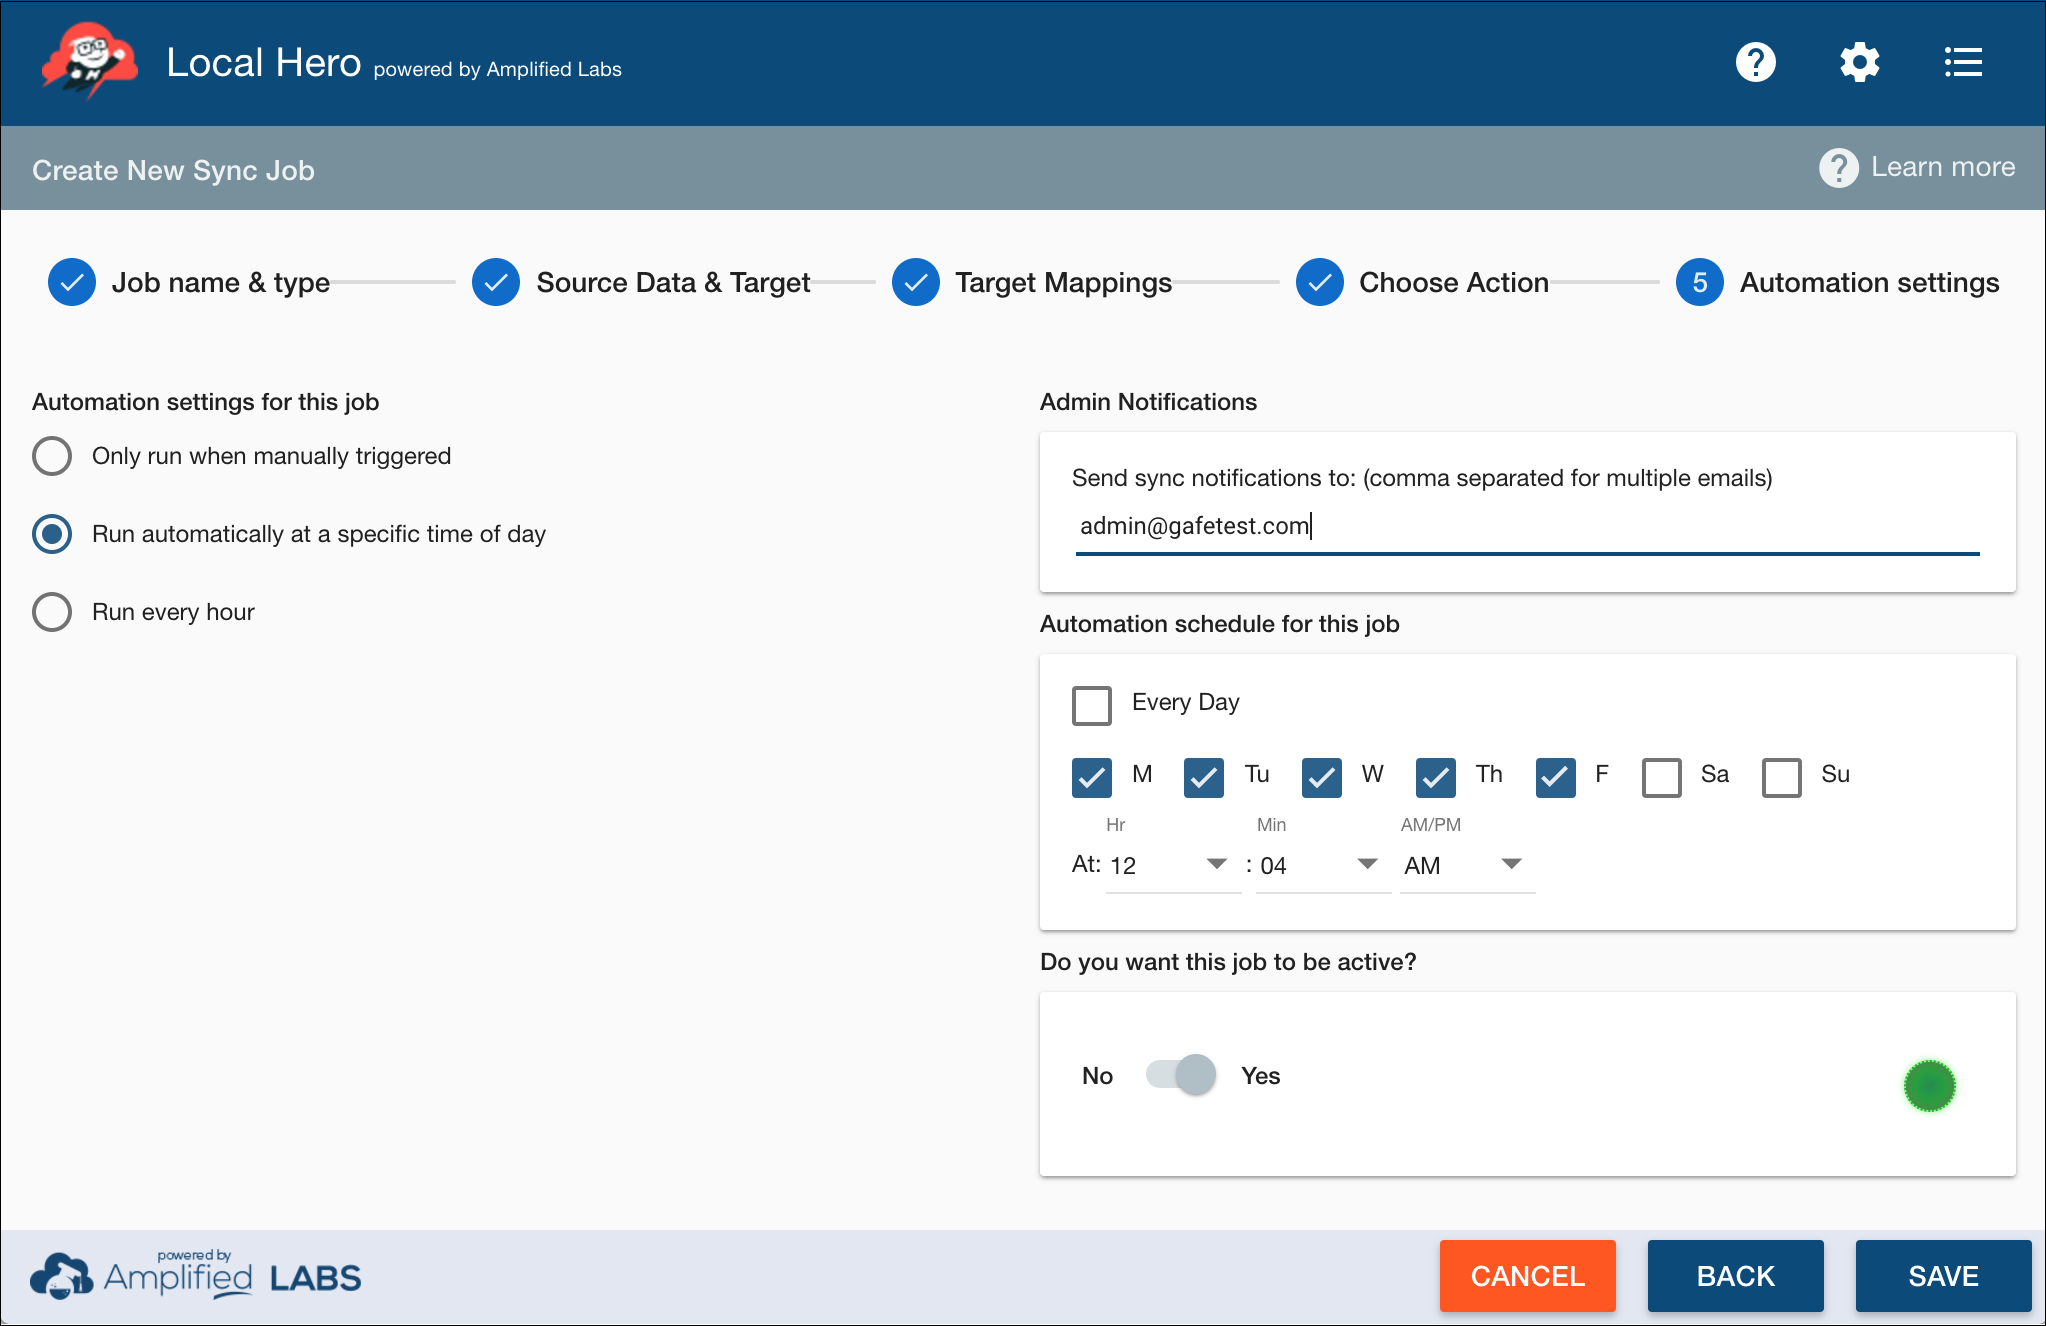Click the completed checkmark on Choose Action step
This screenshot has width=2046, height=1326.
point(1319,282)
